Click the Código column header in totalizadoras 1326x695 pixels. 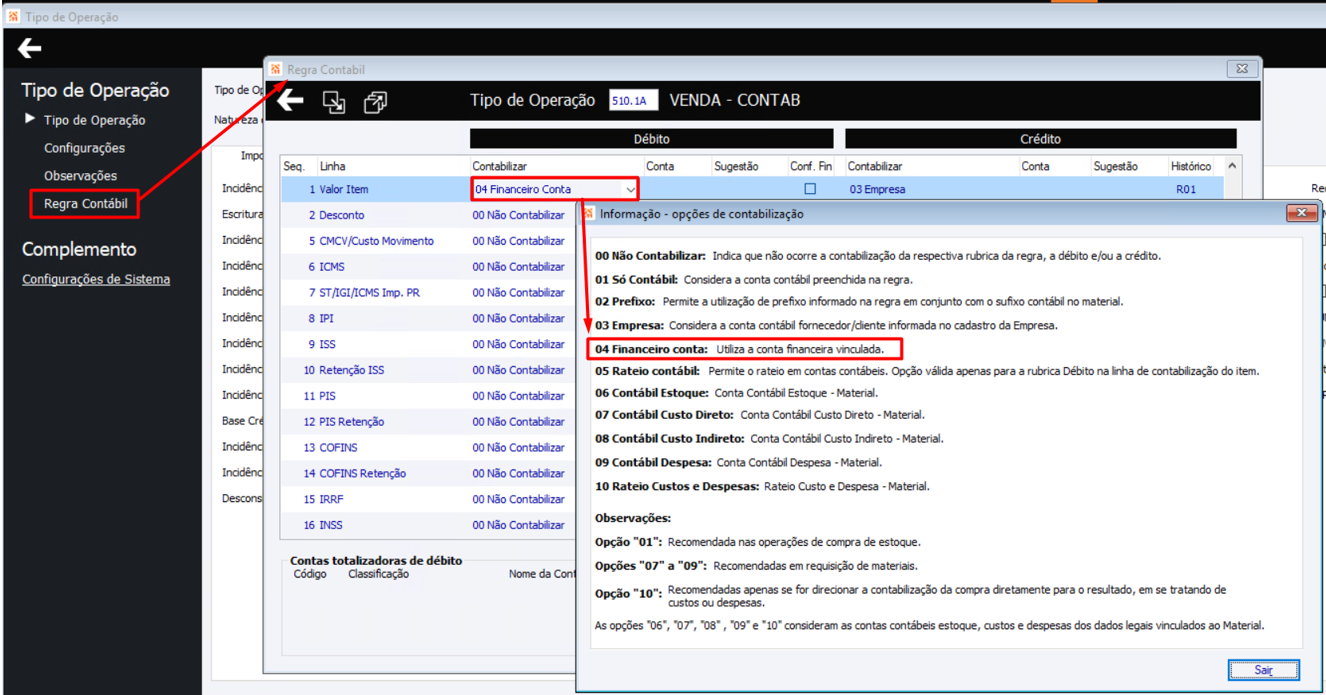point(310,574)
